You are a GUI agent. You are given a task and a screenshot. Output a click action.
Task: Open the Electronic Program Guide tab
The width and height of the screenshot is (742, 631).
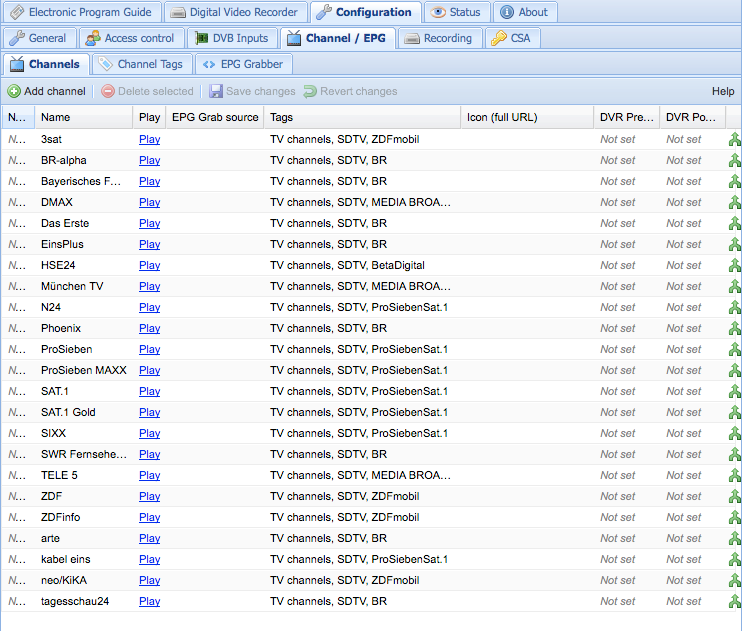point(82,12)
